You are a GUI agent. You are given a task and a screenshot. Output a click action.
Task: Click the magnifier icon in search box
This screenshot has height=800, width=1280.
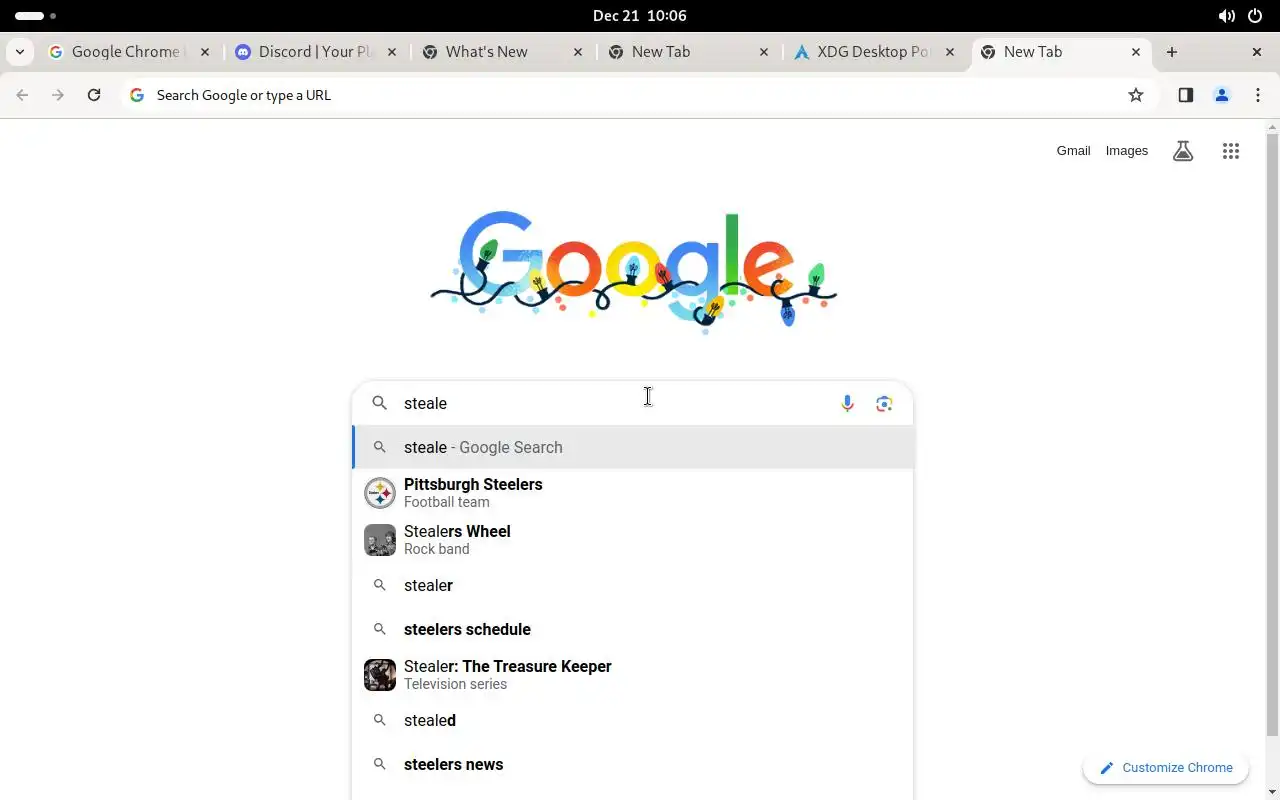[380, 403]
